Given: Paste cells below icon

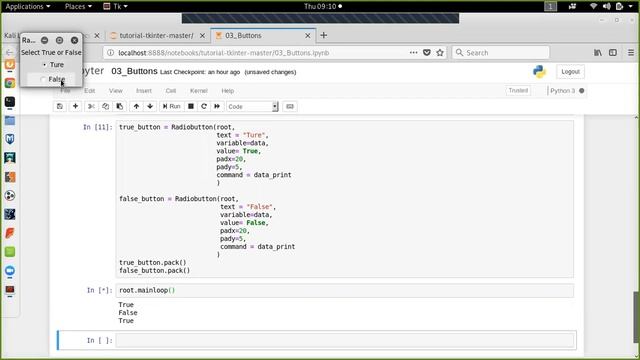Looking at the screenshot, I should point(120,107).
